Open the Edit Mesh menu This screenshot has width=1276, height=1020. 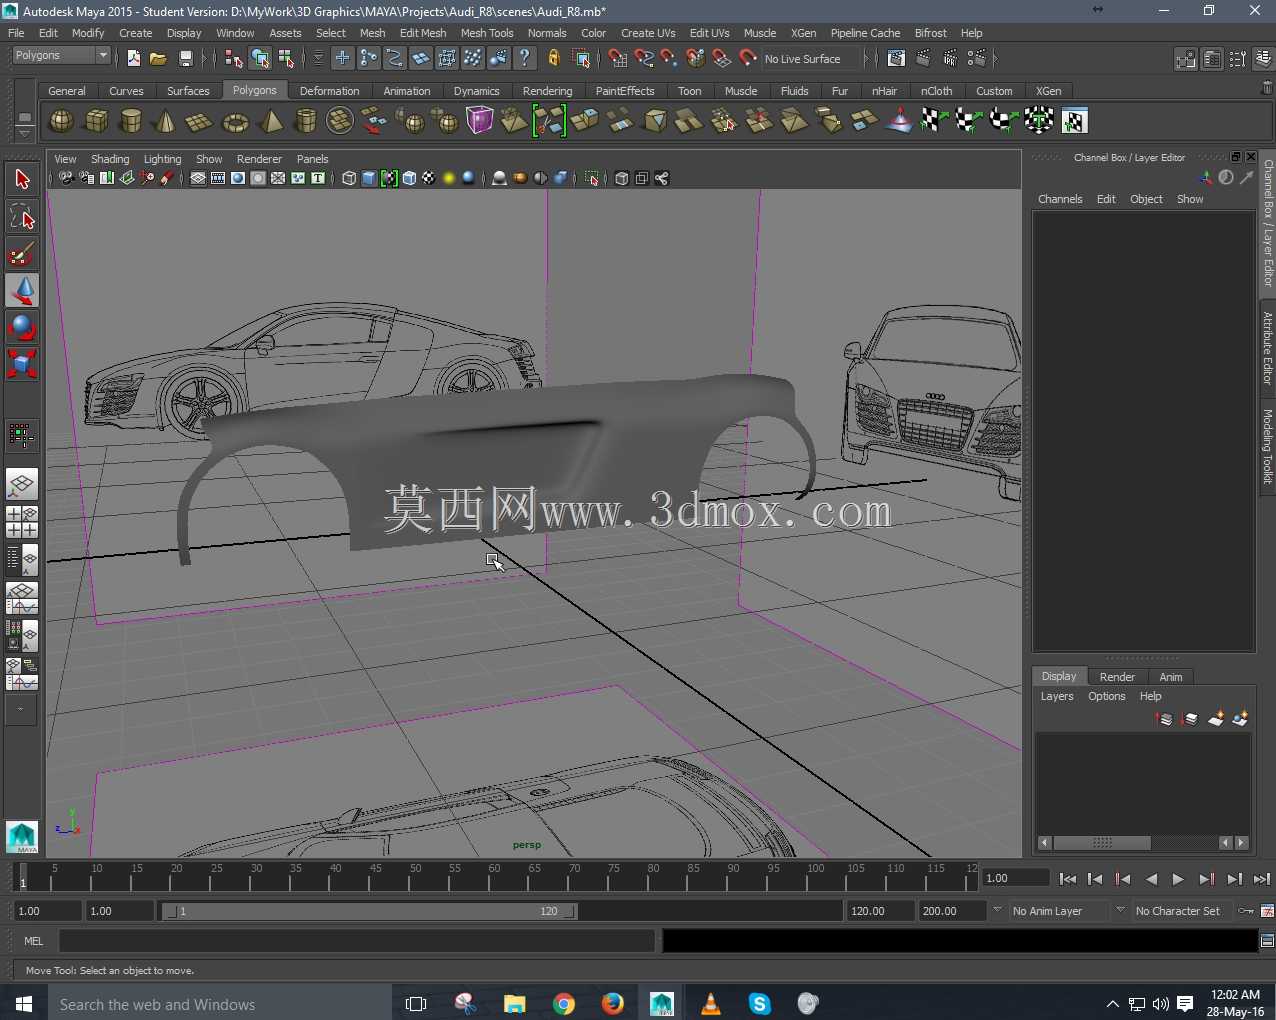pos(423,33)
